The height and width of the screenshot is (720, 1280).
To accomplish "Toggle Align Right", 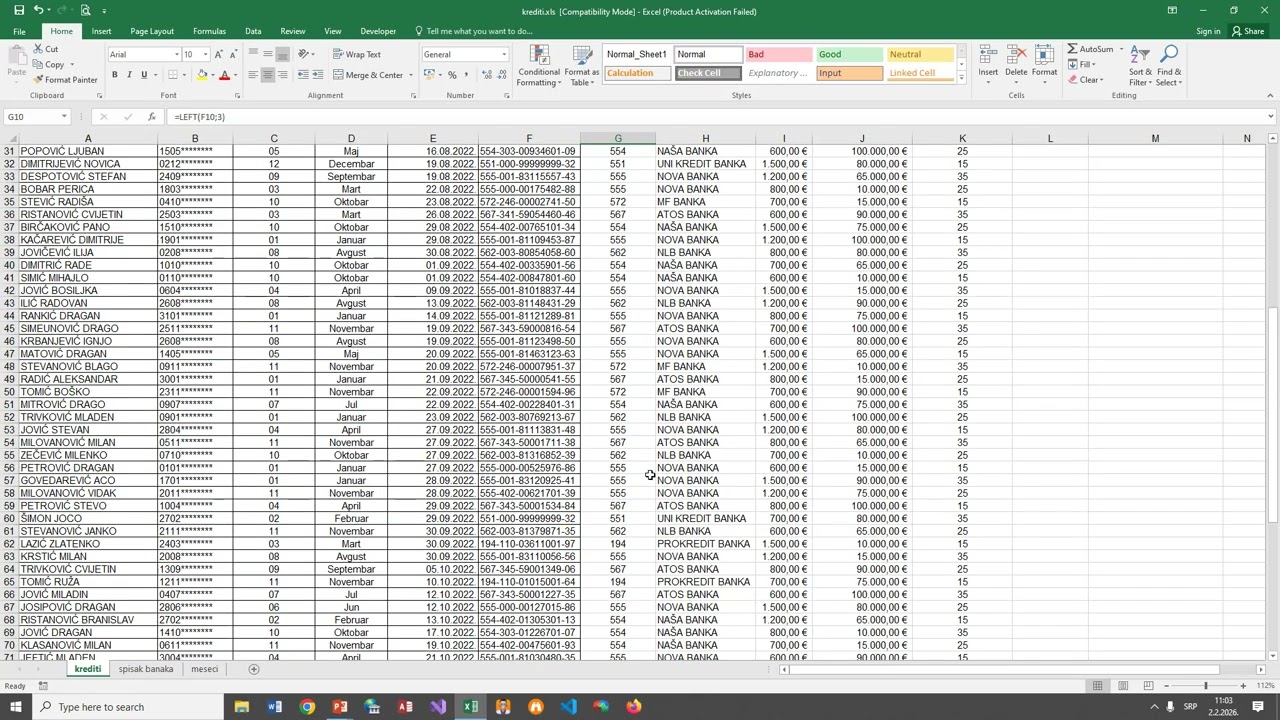I will pos(282,75).
